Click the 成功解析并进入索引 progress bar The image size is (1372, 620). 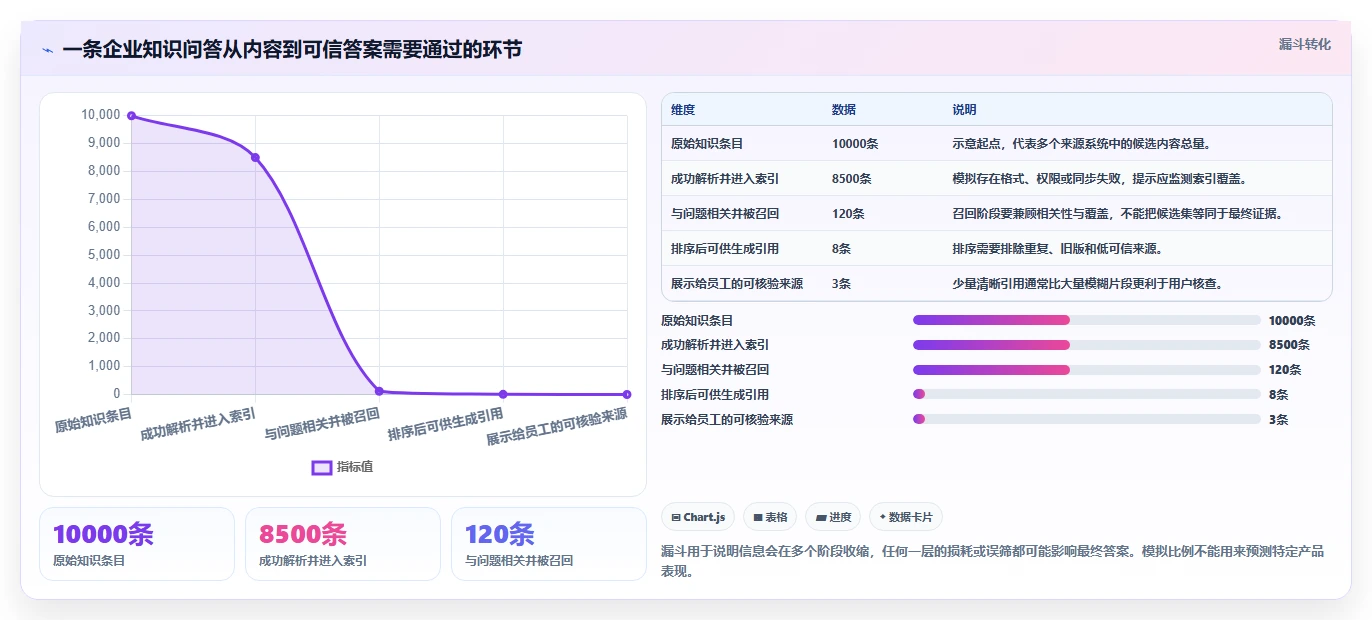coord(1086,345)
